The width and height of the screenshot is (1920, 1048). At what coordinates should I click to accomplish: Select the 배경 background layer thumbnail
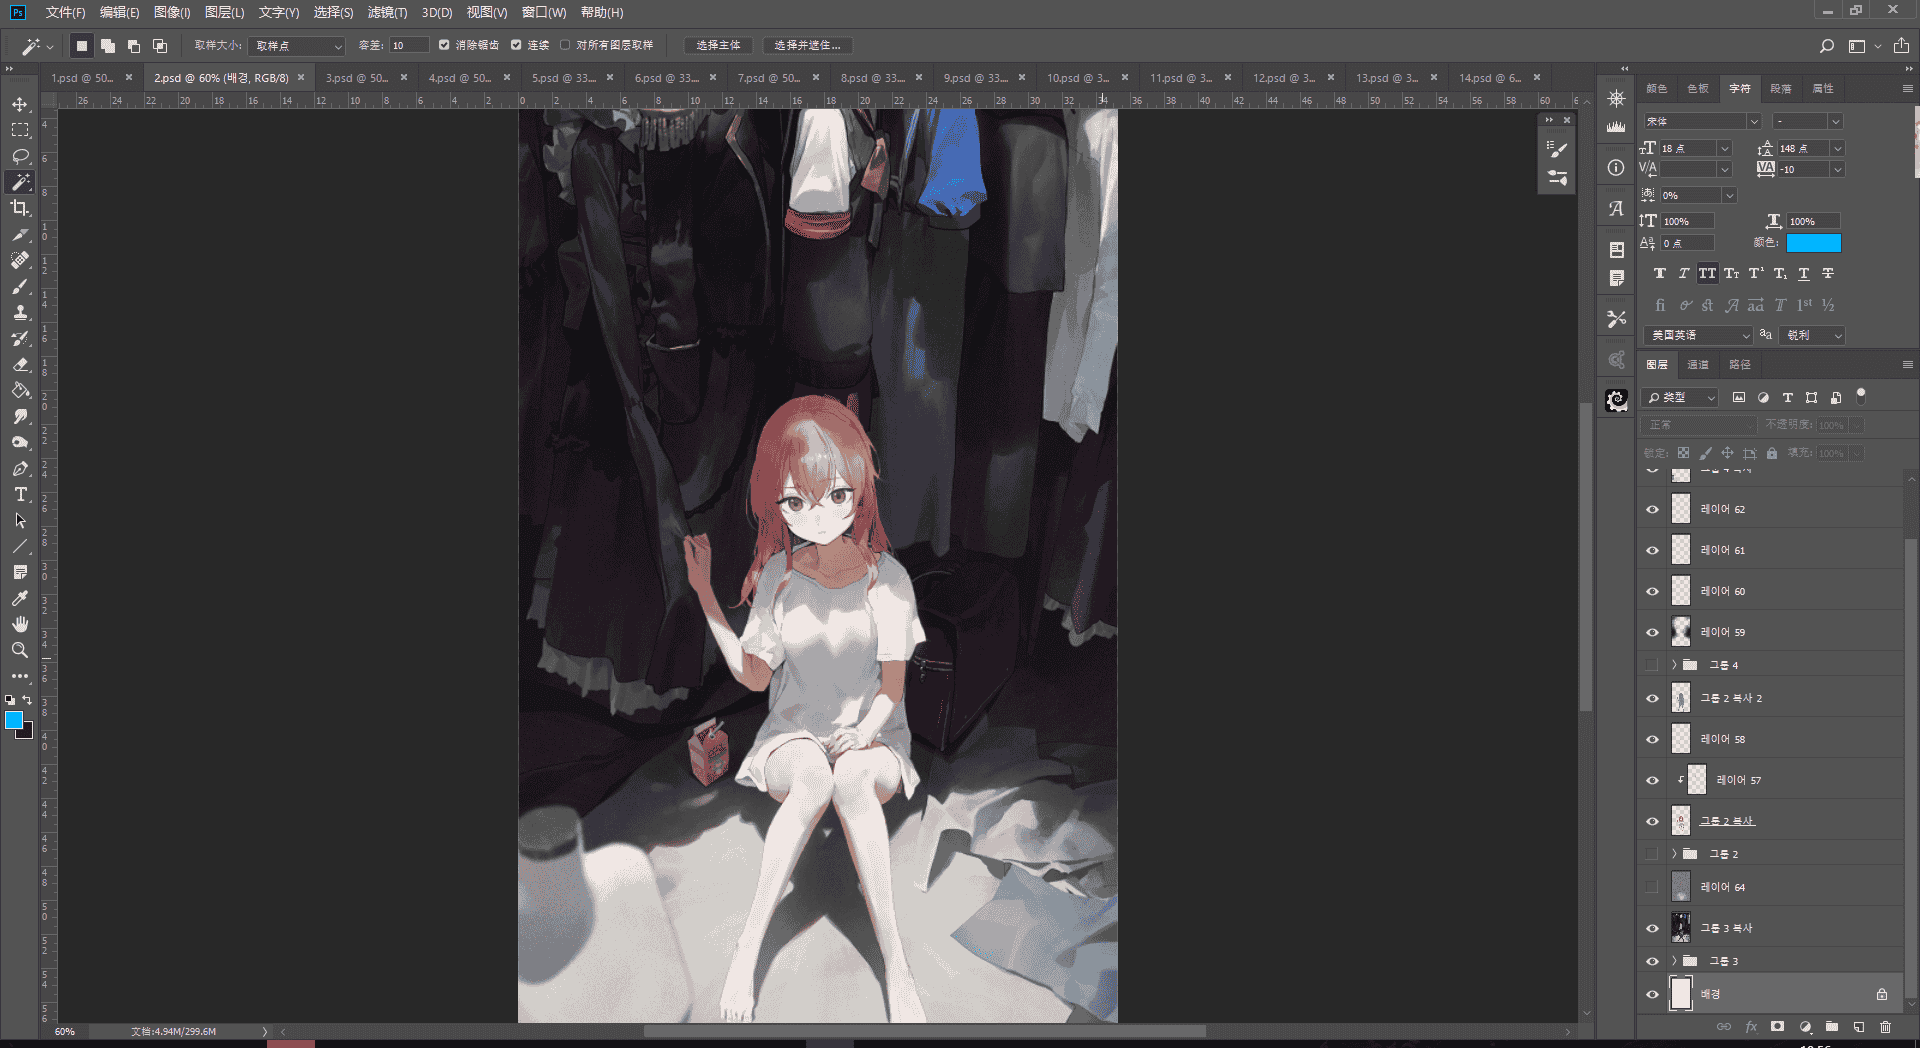(x=1681, y=994)
